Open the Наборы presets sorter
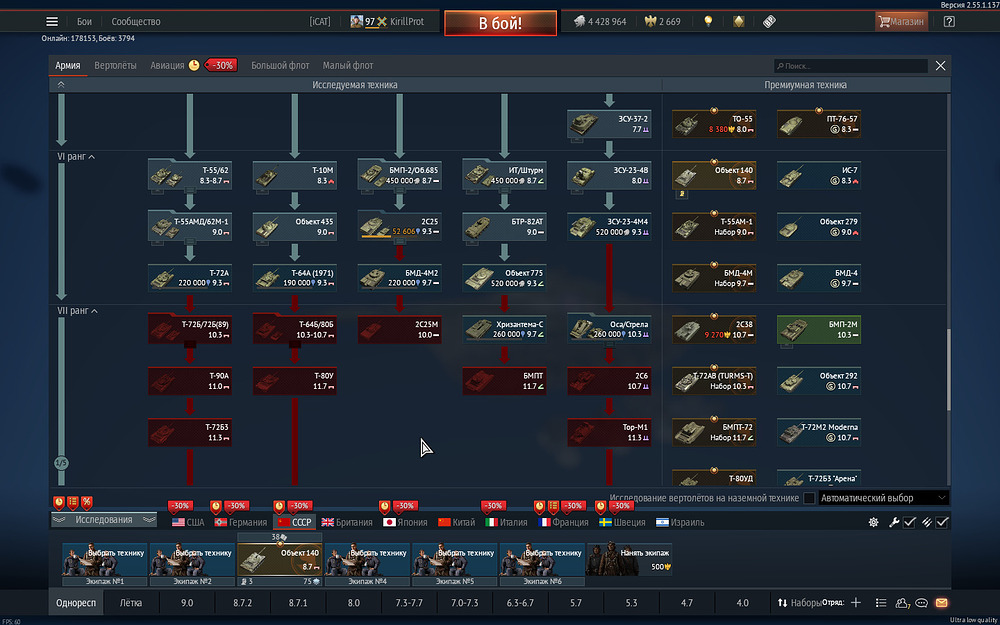Screen dimensions: 1000x625 point(798,603)
